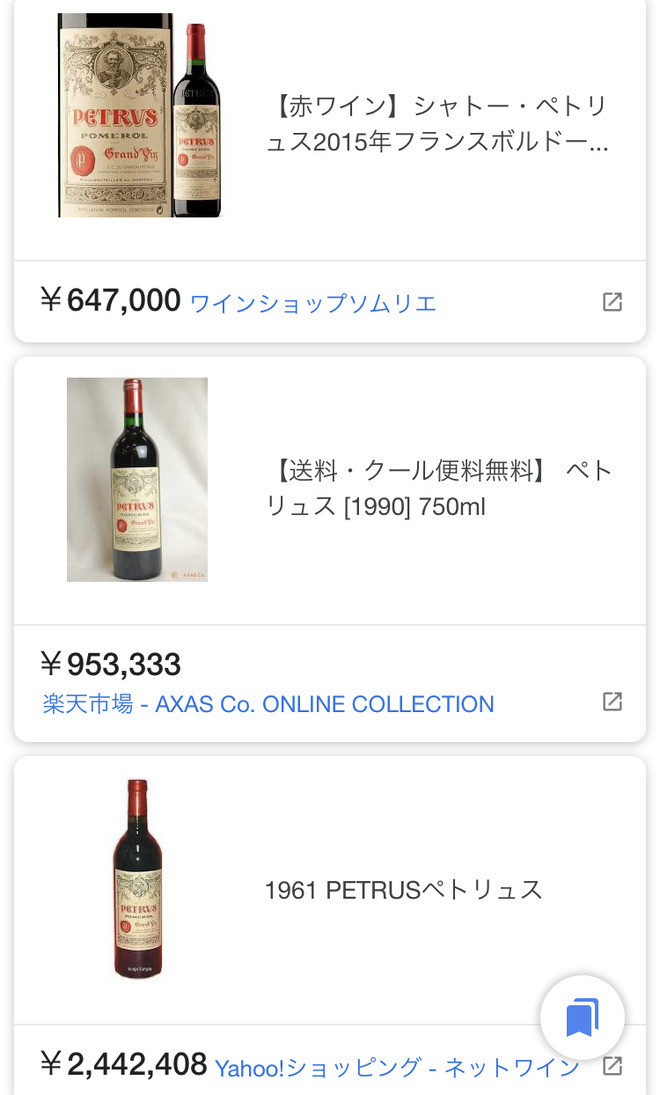Click the external link icon on the 1990 Petrus card
This screenshot has width=660, height=1095.
611,702
